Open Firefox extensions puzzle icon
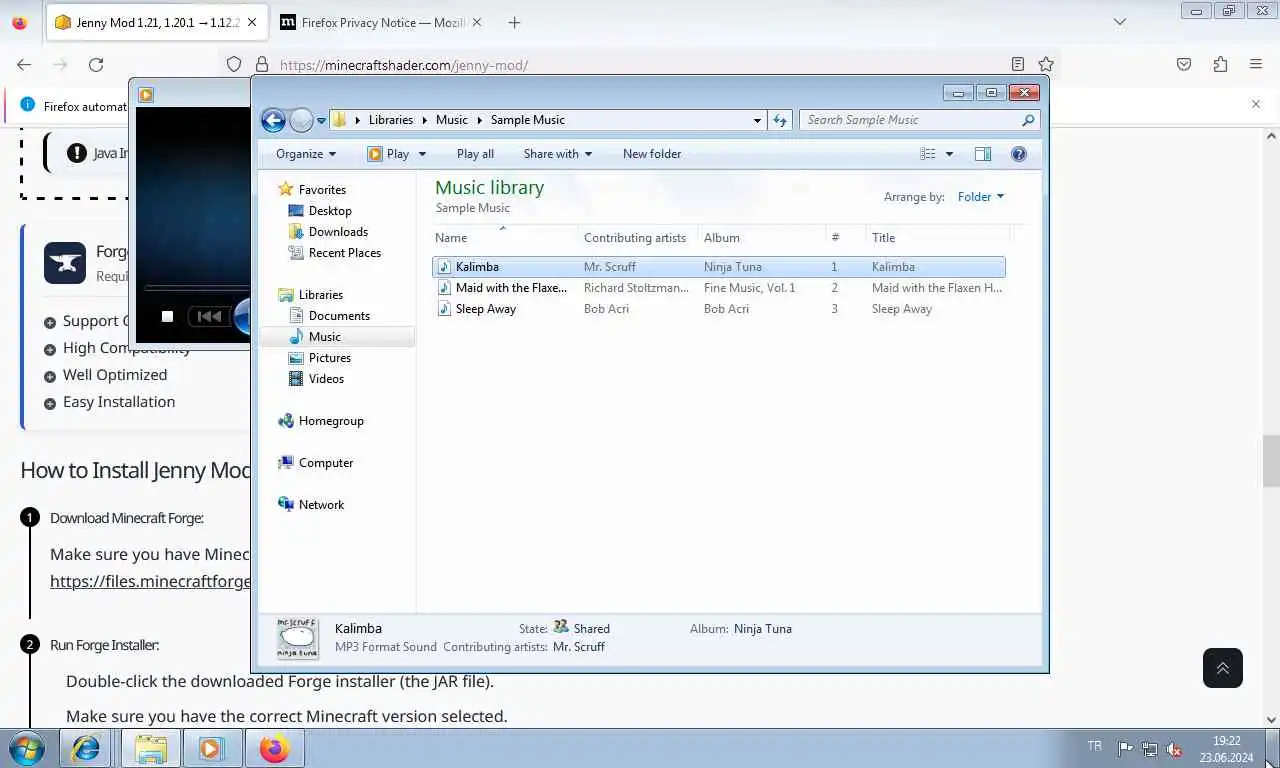 click(x=1220, y=65)
